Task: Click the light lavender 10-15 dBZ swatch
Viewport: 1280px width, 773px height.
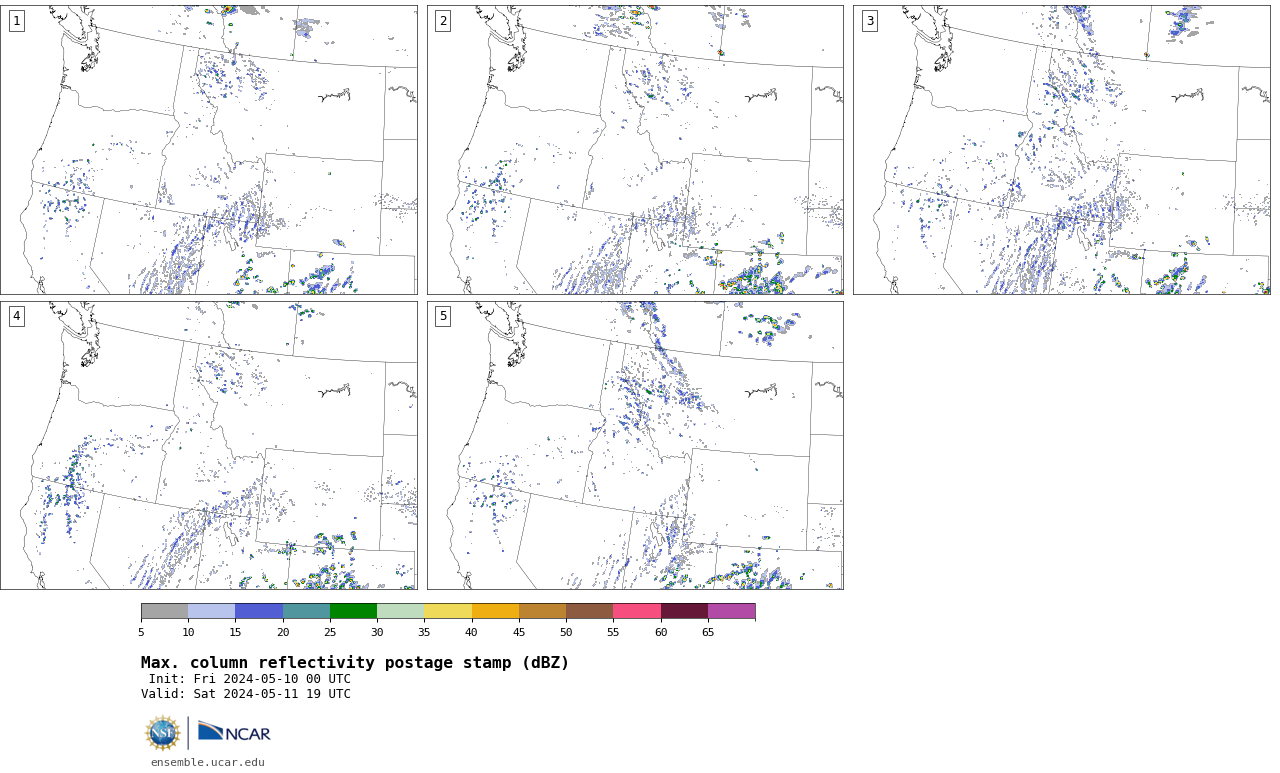Action: click(212, 611)
